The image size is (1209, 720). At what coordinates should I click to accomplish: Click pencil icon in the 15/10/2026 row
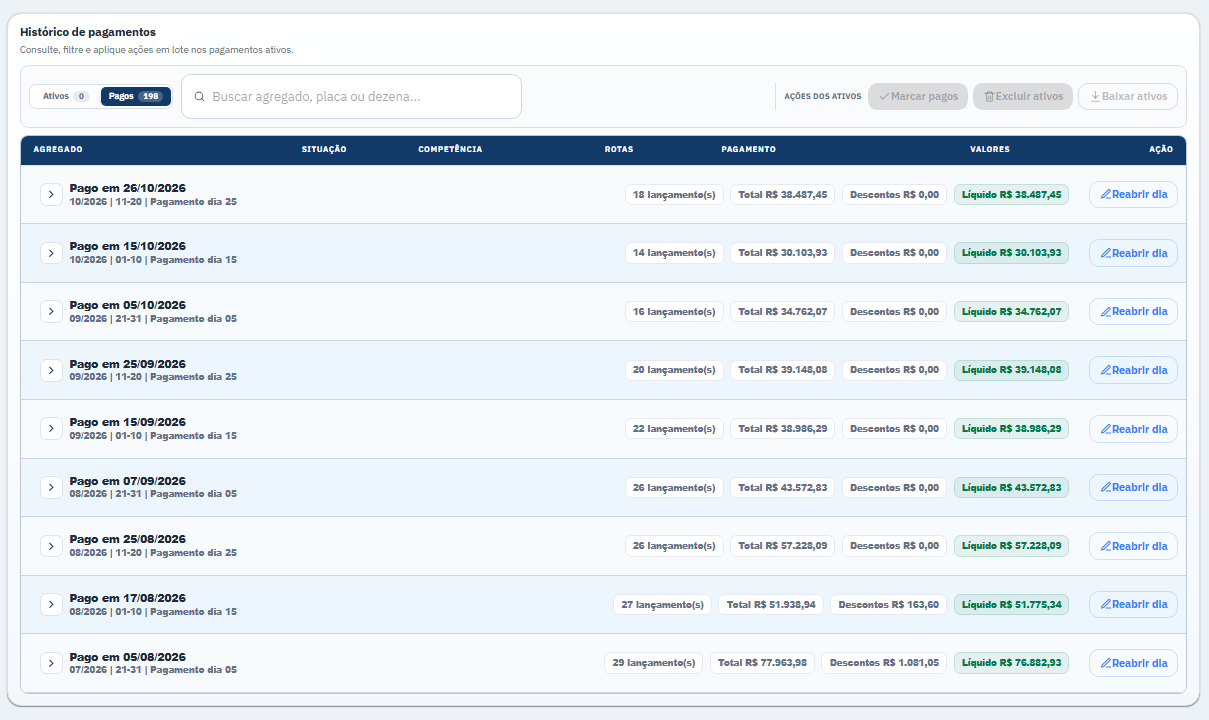[x=1105, y=253]
